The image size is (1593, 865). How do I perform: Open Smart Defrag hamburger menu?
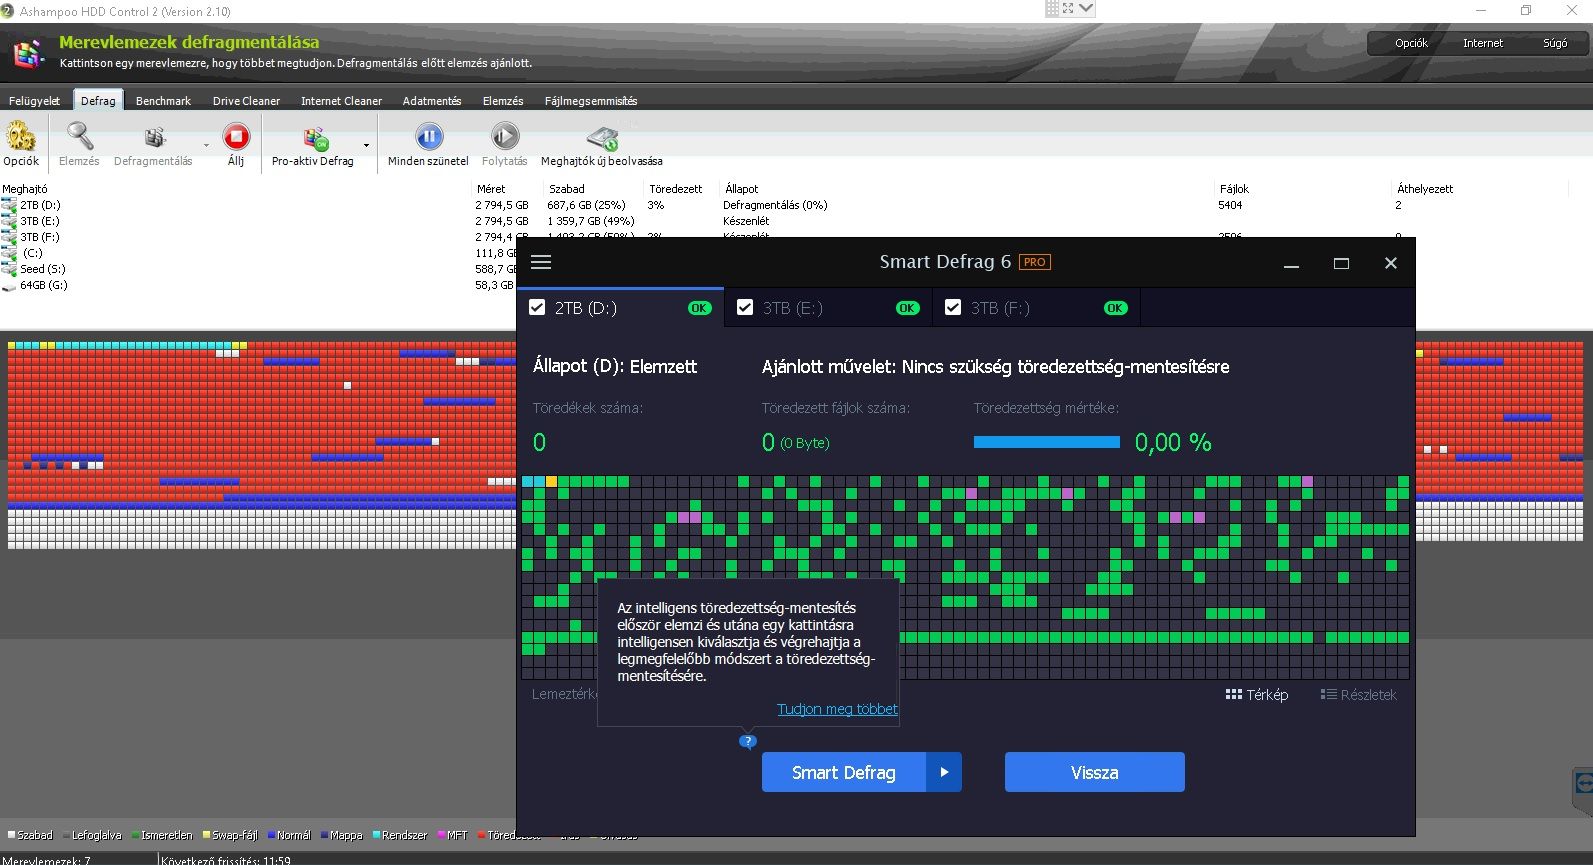click(541, 262)
